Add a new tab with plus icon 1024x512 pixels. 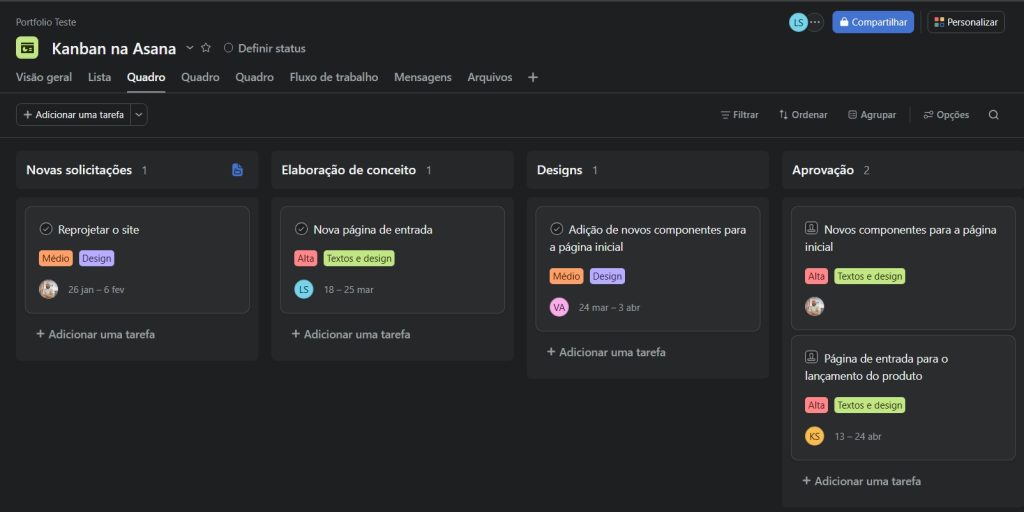pos(533,77)
